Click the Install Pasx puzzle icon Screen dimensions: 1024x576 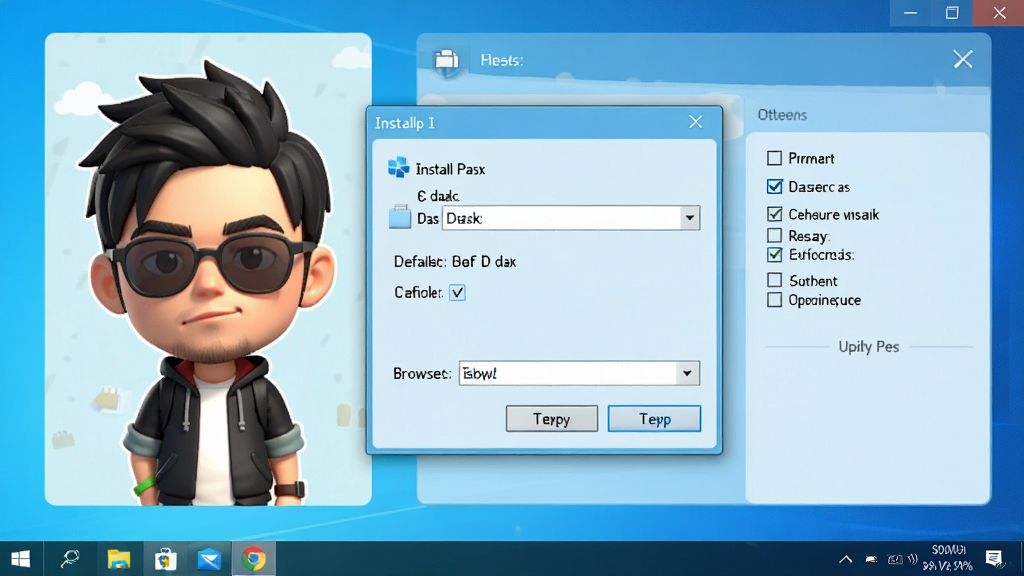(398, 168)
